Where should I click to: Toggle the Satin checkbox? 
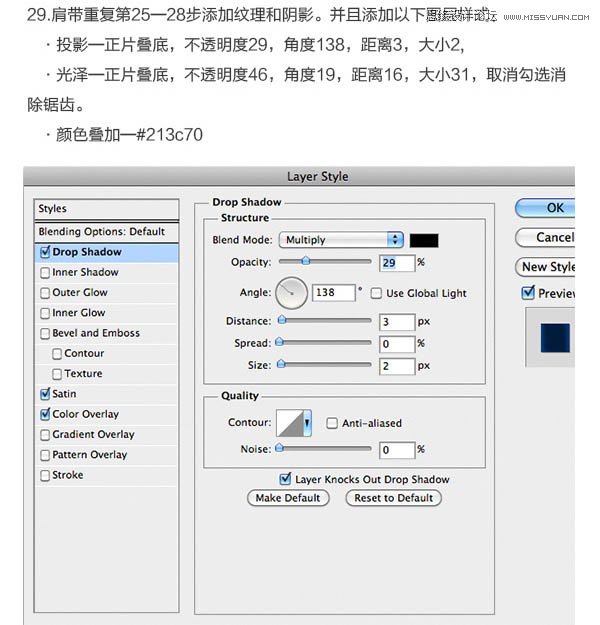tap(45, 394)
